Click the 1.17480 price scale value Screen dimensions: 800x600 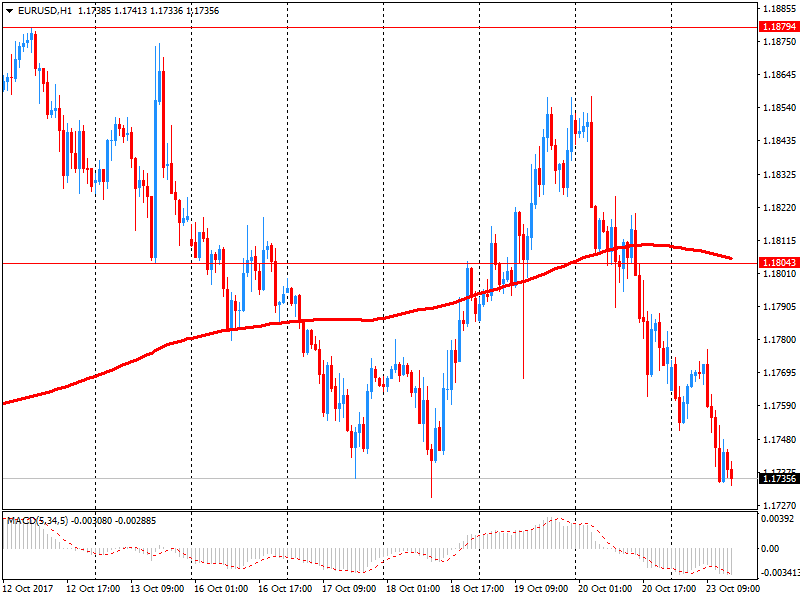coord(779,439)
